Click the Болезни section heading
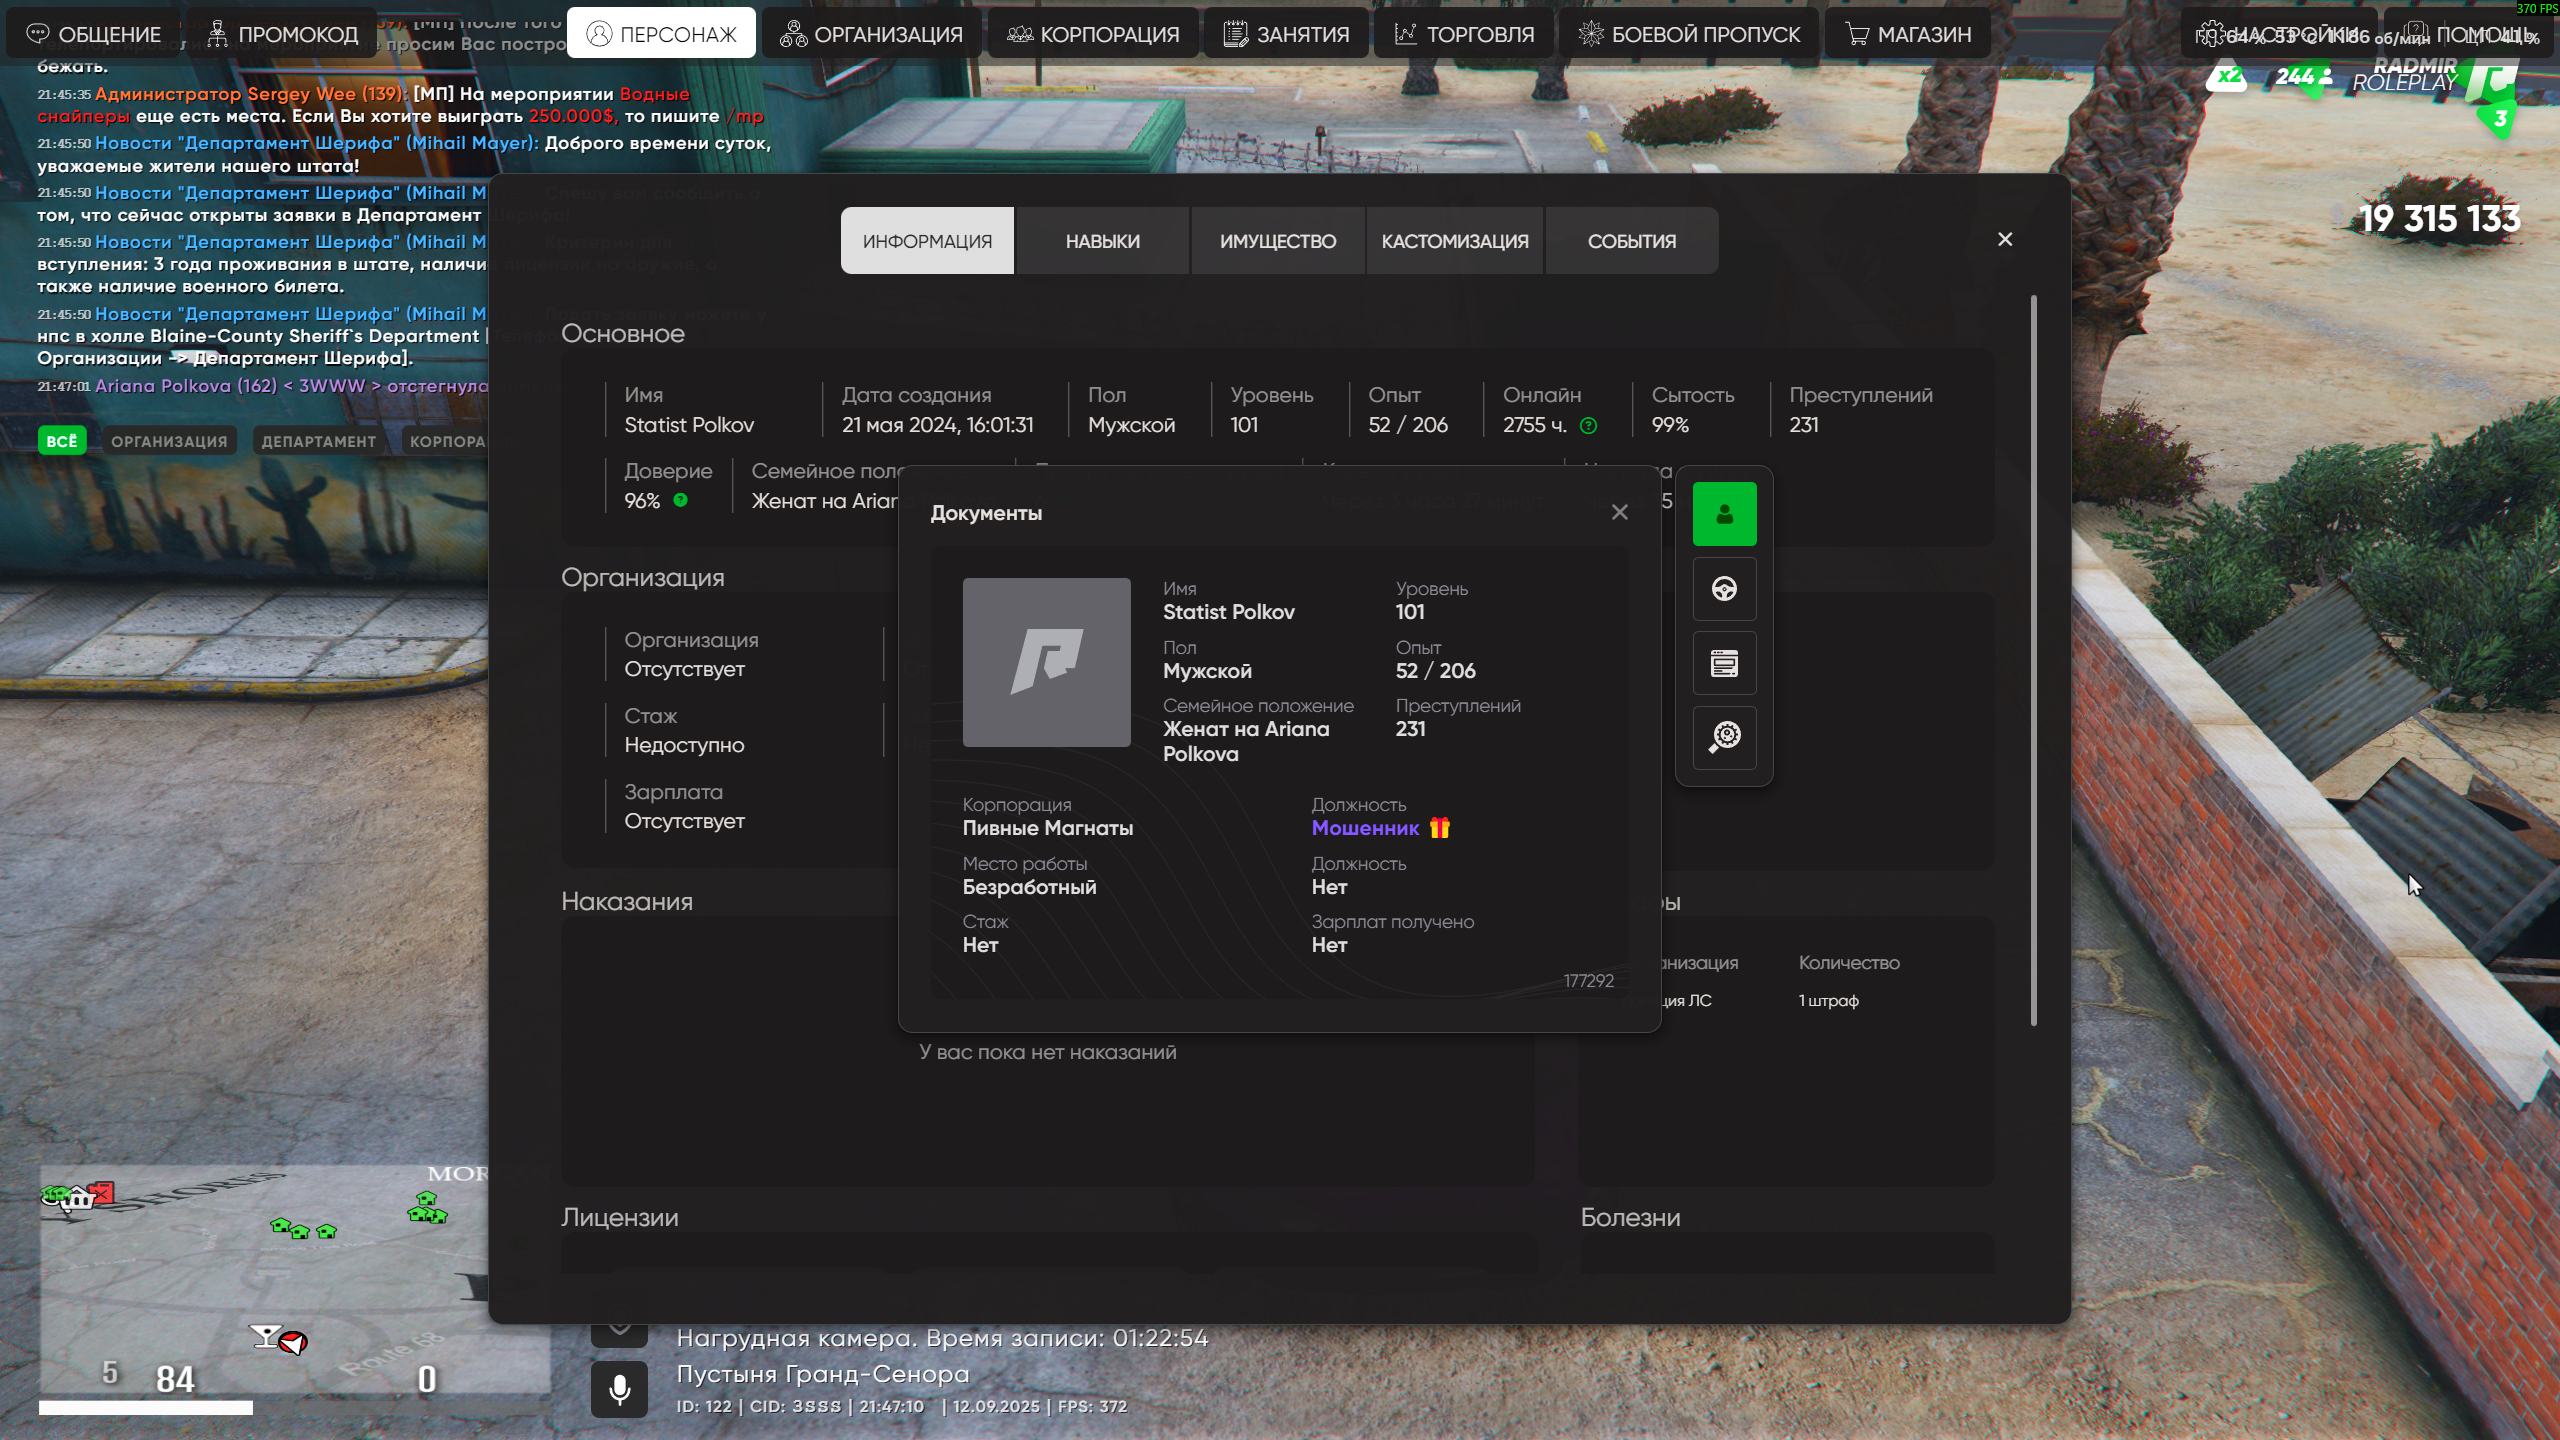This screenshot has height=1440, width=2560. click(x=1630, y=1217)
